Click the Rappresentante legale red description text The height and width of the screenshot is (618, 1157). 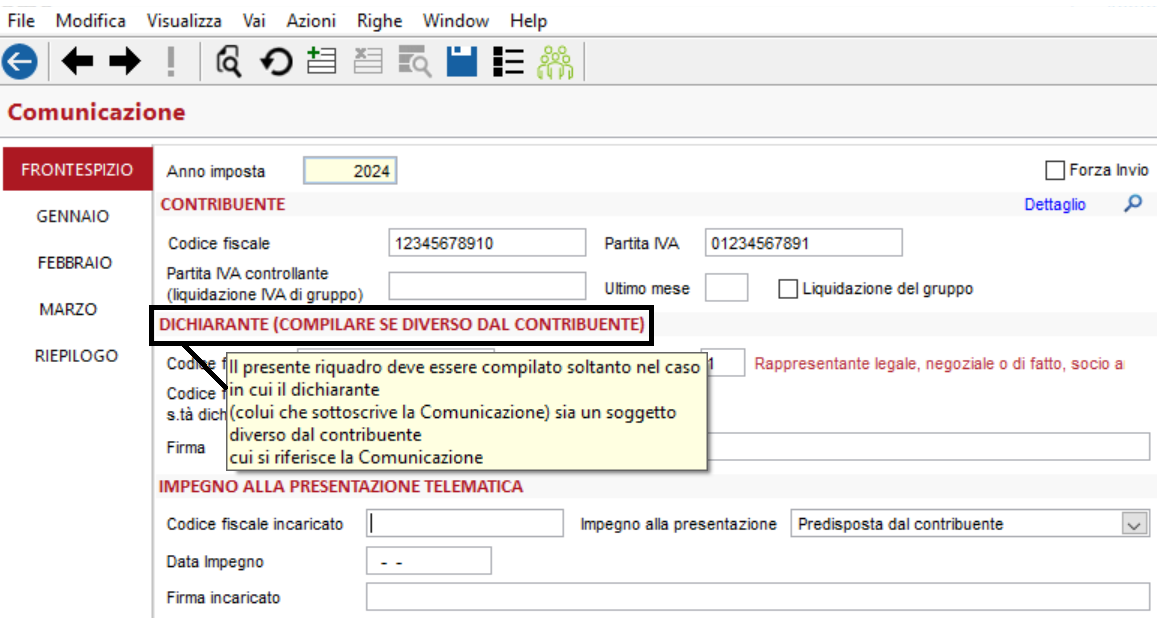click(x=939, y=364)
